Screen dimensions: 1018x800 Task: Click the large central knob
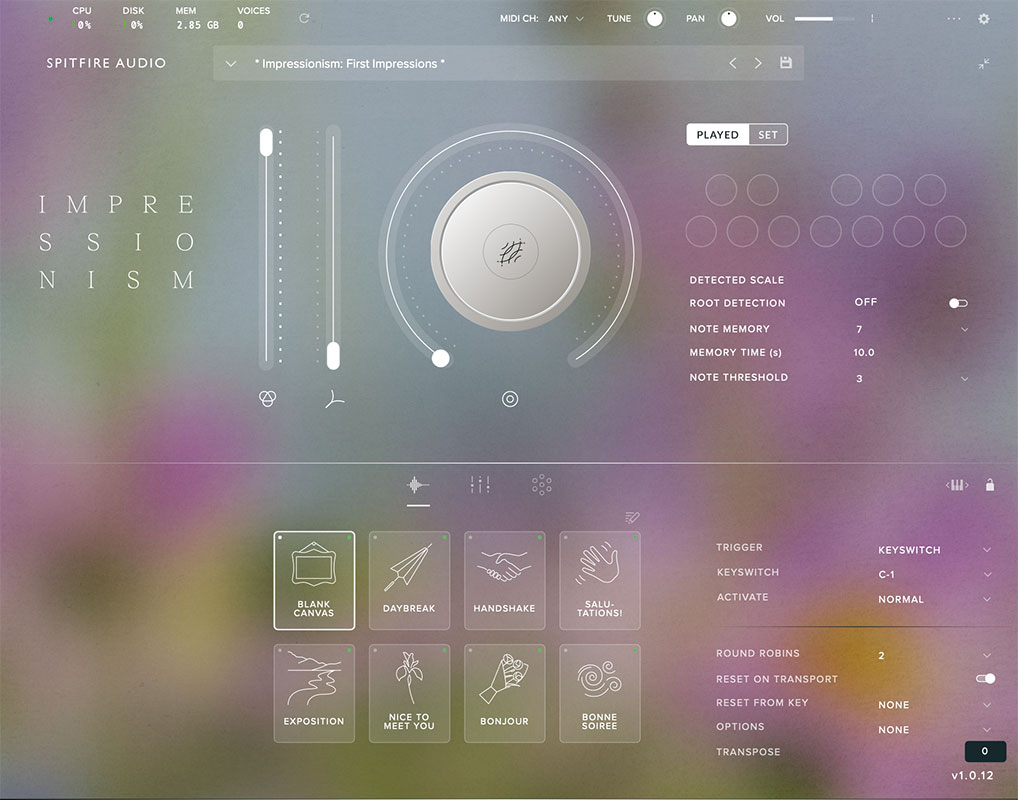click(x=510, y=251)
